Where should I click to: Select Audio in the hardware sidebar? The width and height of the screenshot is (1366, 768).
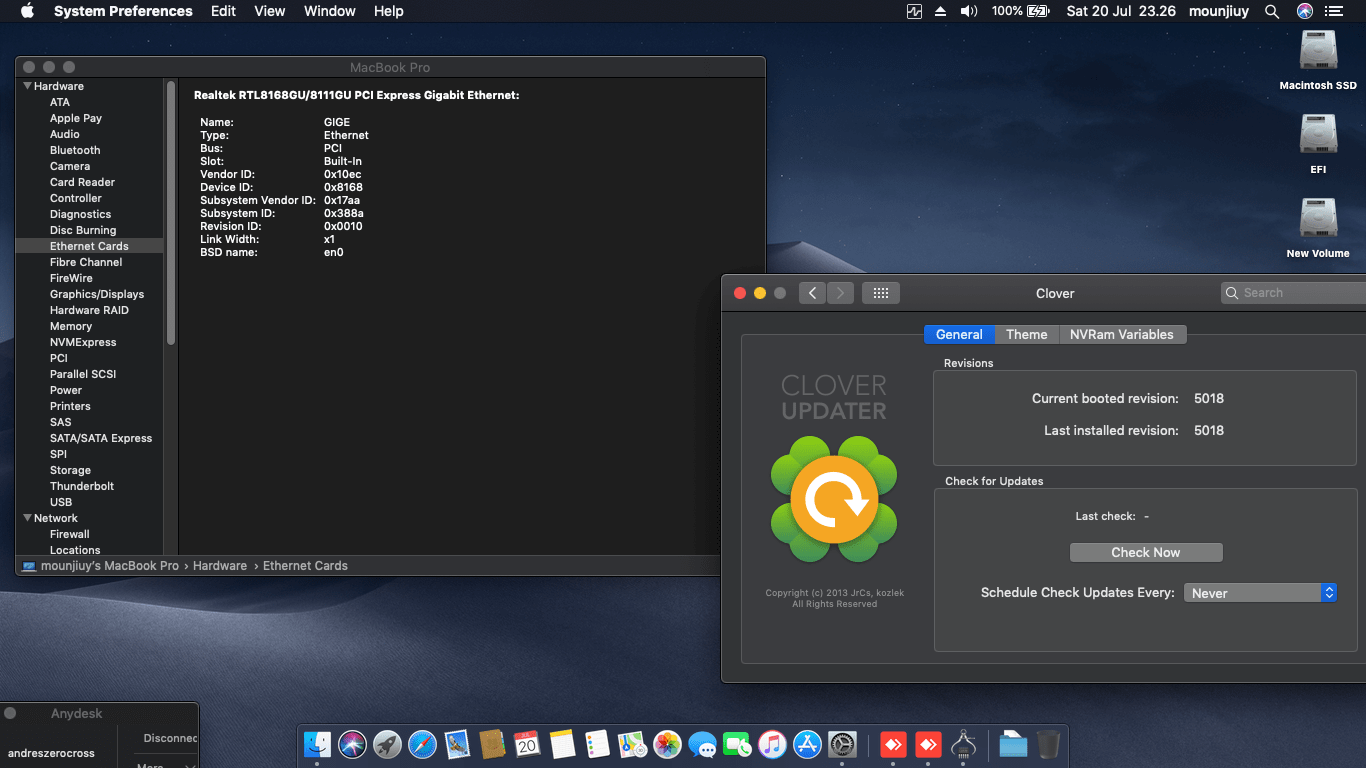[x=65, y=134]
